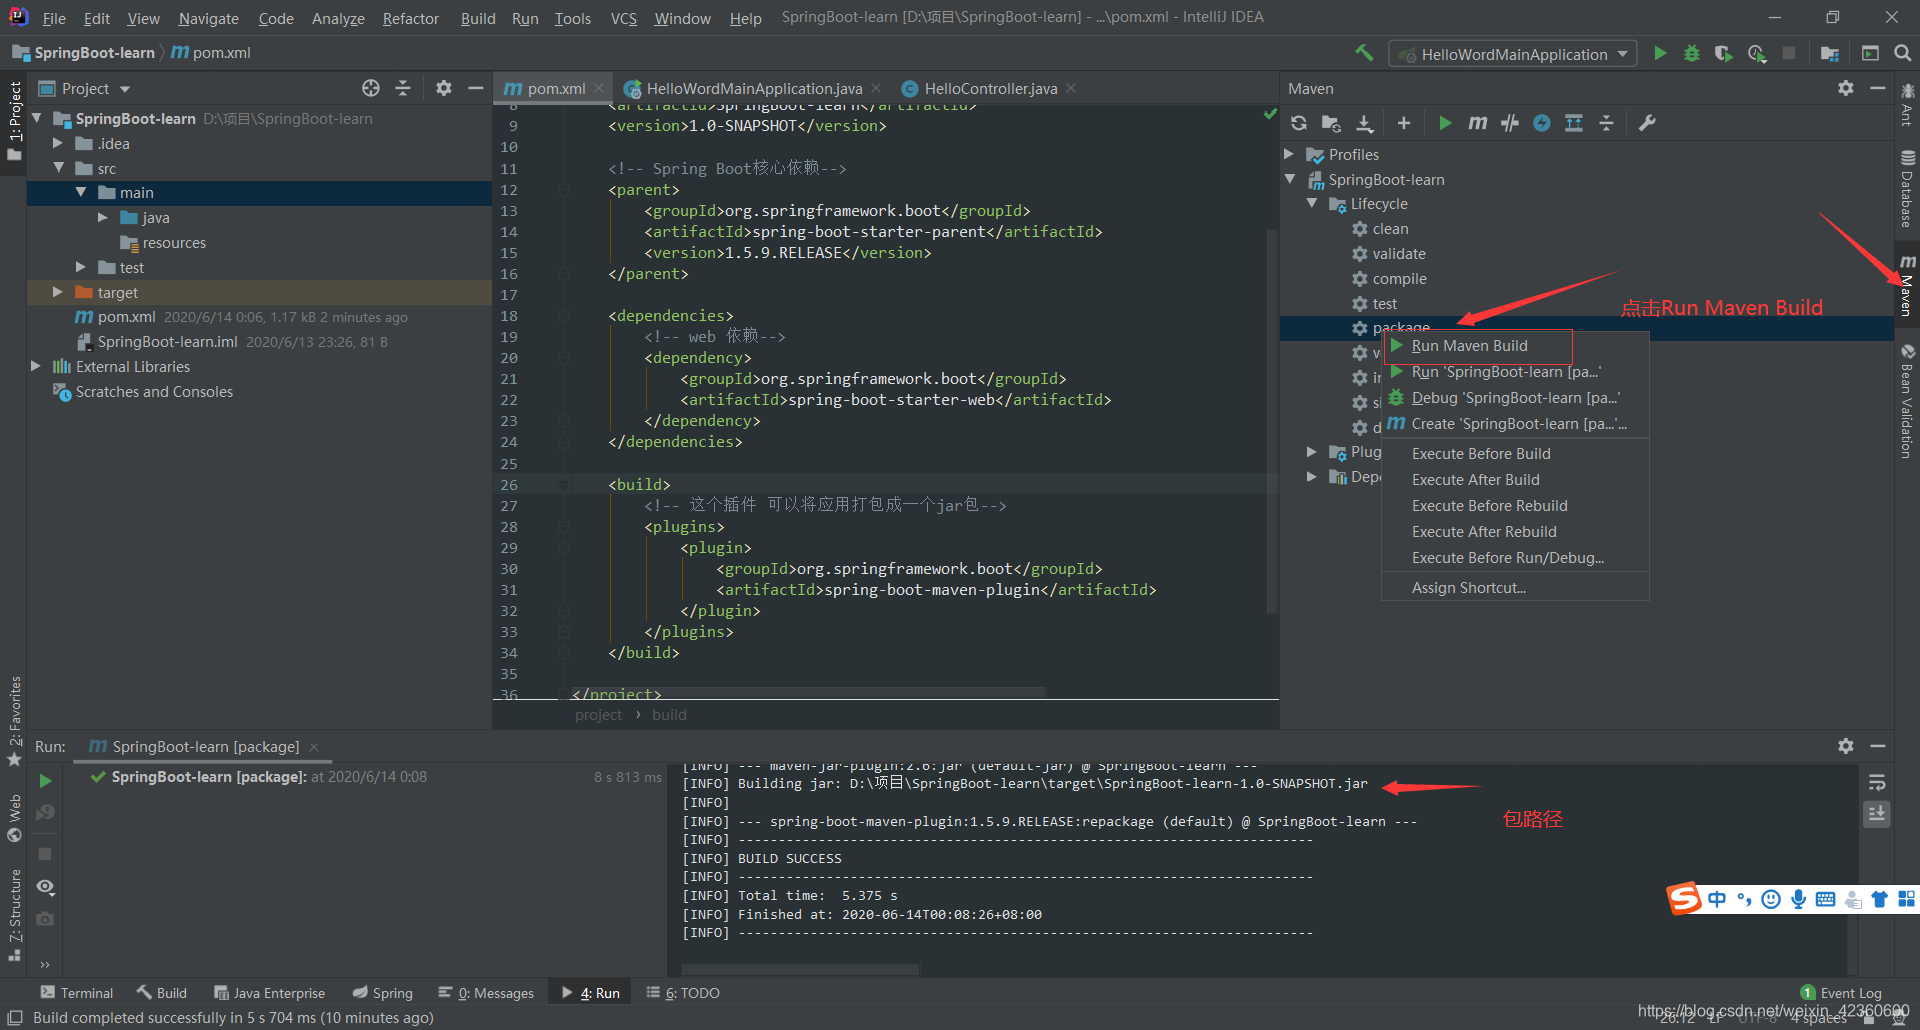Run with coverage shield icon

(x=1723, y=53)
